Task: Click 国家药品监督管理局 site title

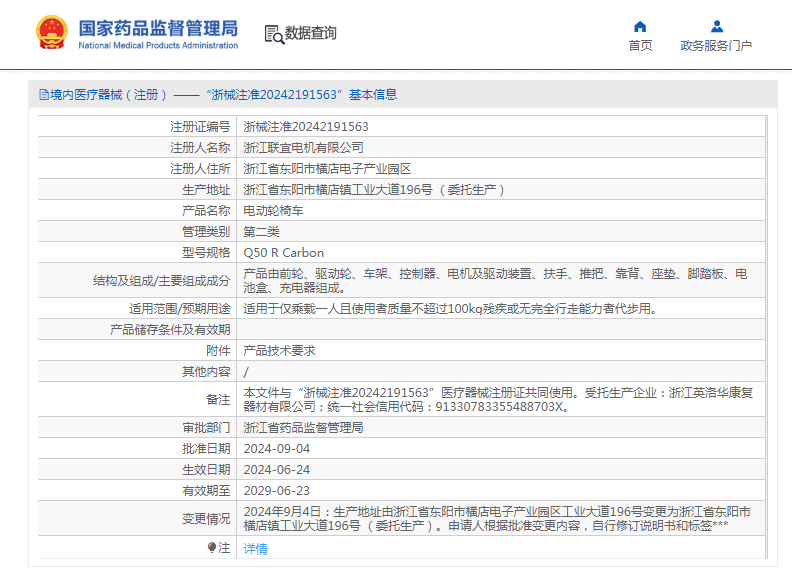Action: click(x=158, y=28)
